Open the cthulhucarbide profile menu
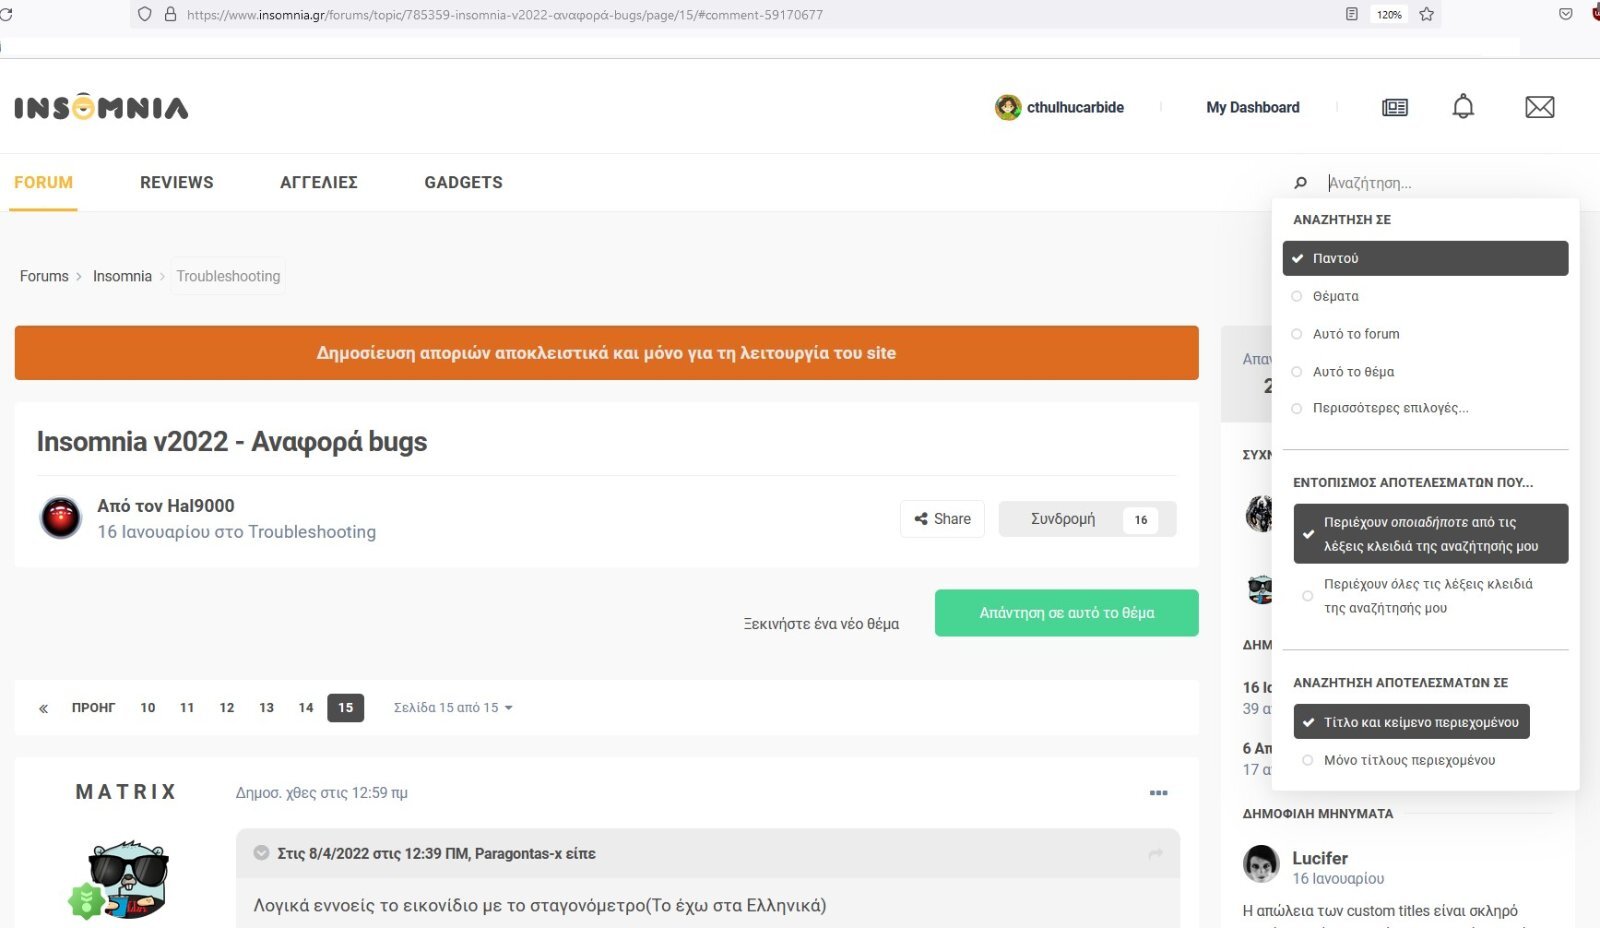1600x928 pixels. [1075, 107]
